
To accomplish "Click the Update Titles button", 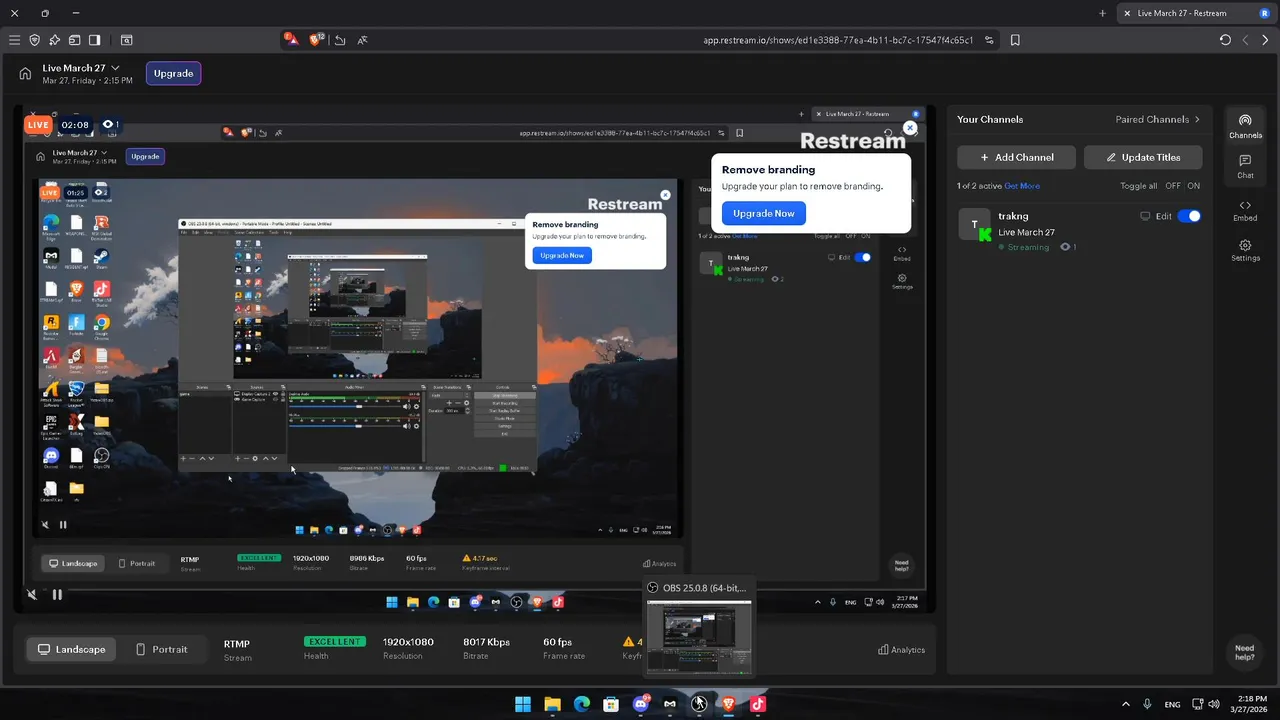I will pos(1142,157).
